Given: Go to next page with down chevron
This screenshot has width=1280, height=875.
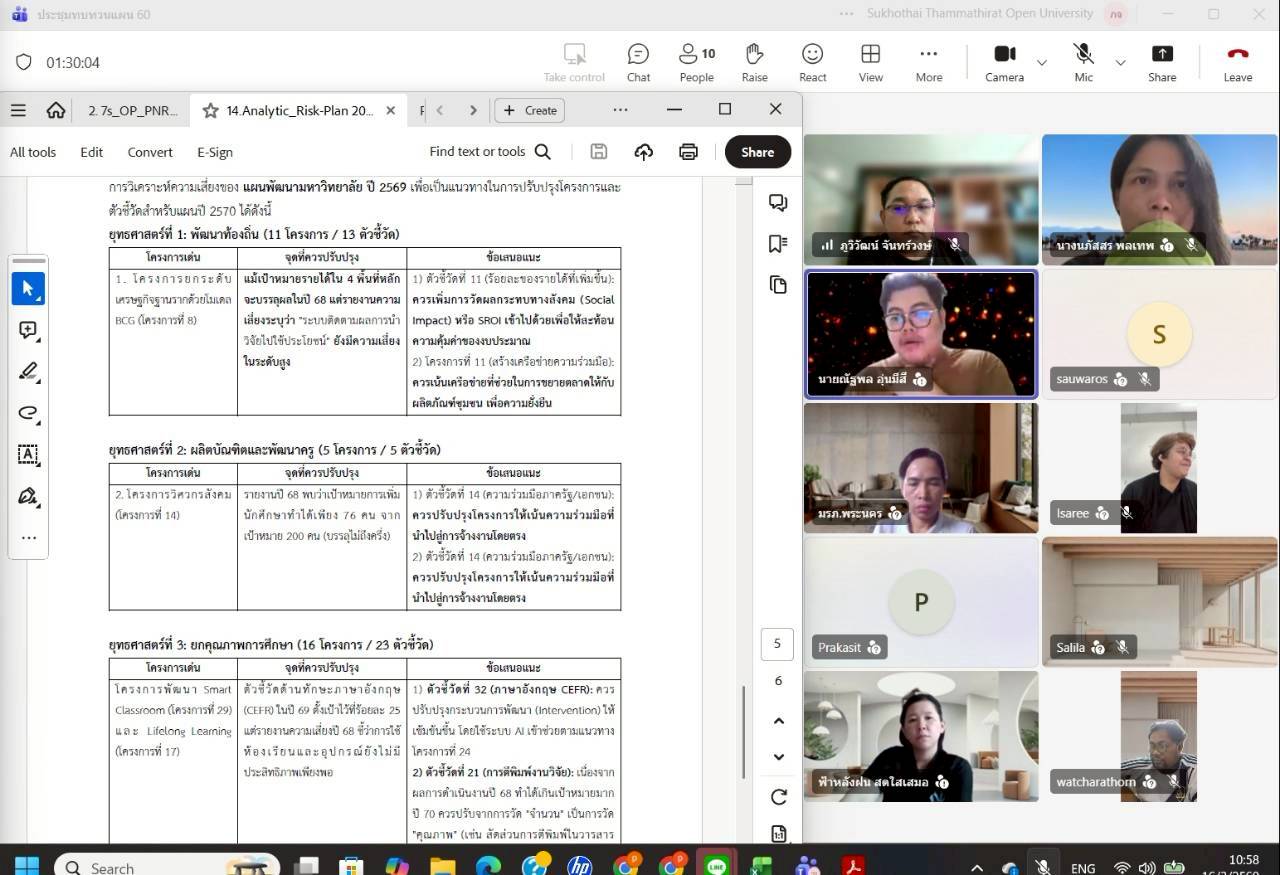Looking at the screenshot, I should (779, 757).
